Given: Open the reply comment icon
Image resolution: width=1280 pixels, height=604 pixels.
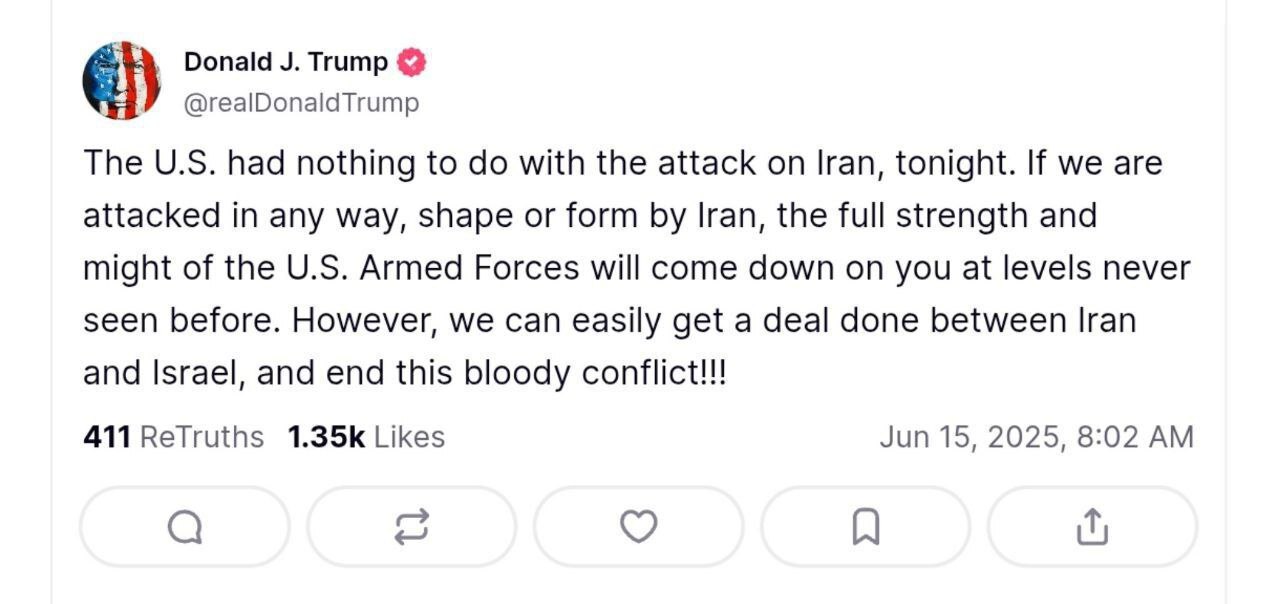Looking at the screenshot, I should coord(185,527).
